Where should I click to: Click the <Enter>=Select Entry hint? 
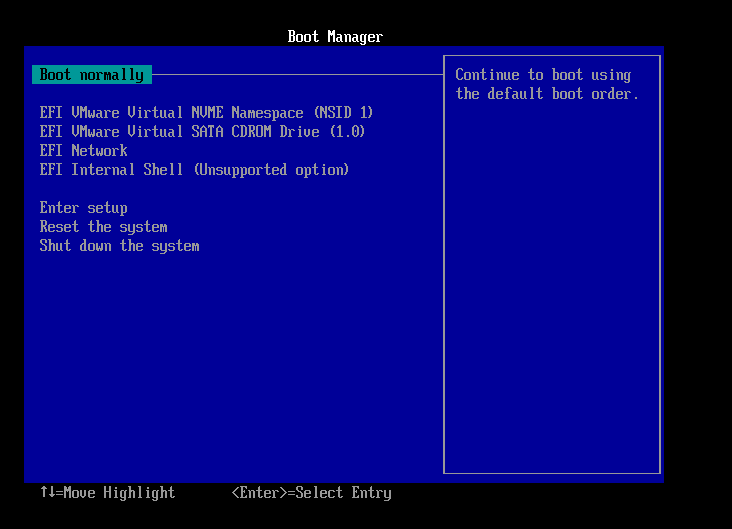coord(311,493)
